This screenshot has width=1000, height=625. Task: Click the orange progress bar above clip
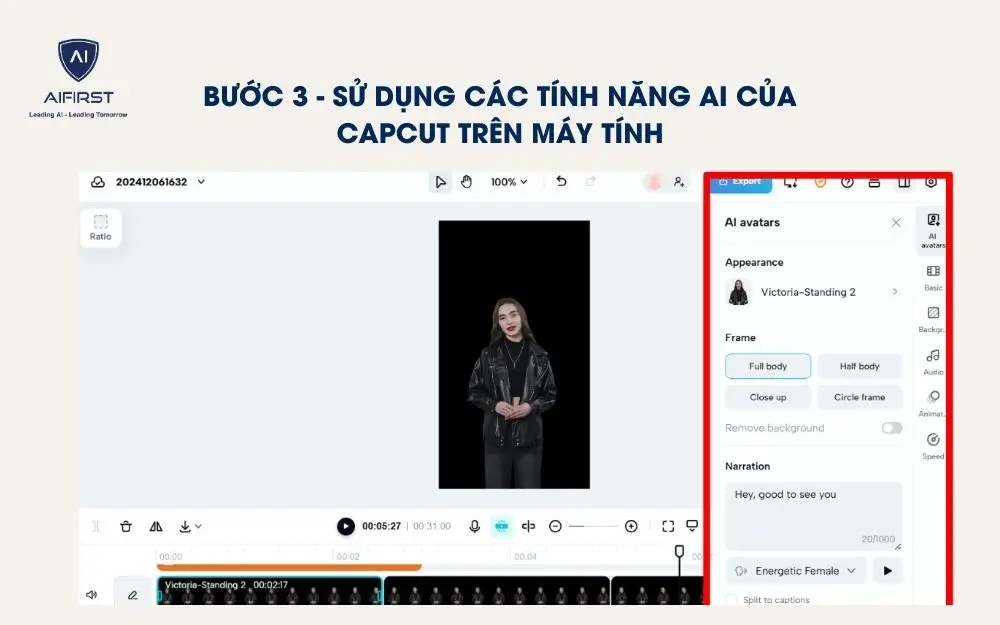289,567
